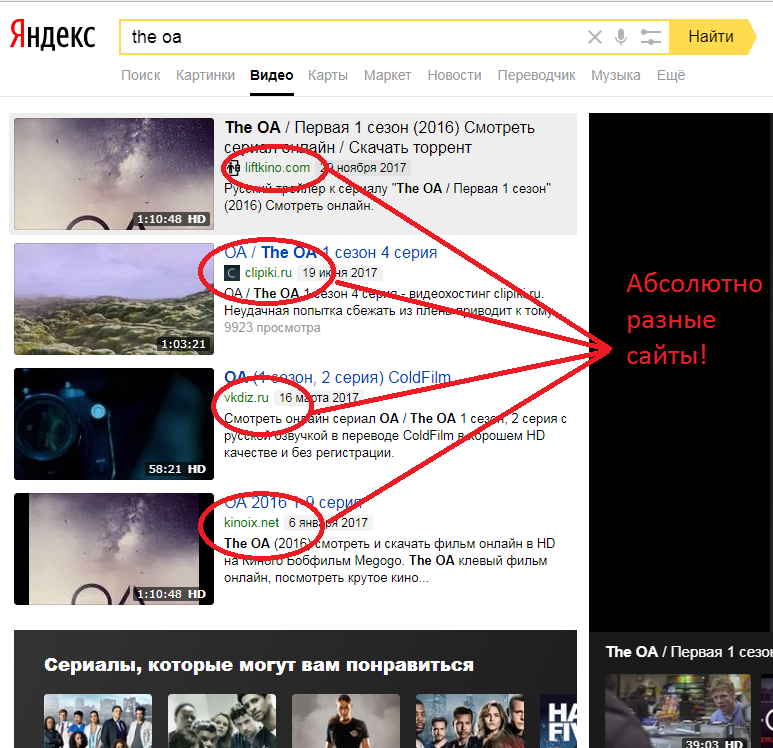This screenshot has height=748, width=773.
Task: Play the 58:21 HD camera thumbnail
Action: click(x=114, y=424)
